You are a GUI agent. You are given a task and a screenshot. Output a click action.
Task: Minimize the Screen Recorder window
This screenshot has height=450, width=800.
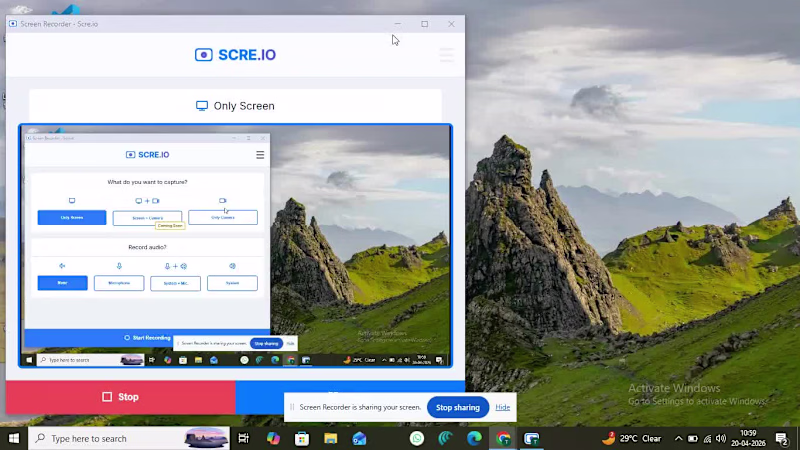click(x=397, y=24)
